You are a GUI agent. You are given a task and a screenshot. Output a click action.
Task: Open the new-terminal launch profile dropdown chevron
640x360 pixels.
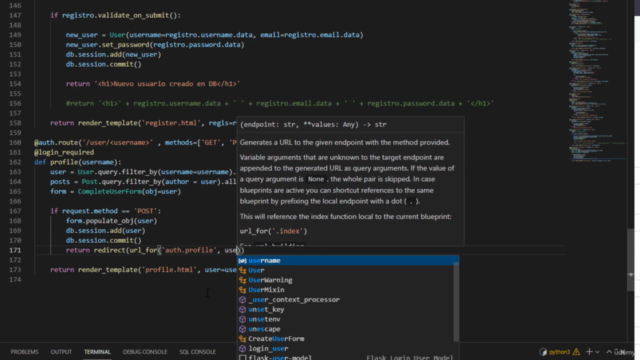pyautogui.click(x=597, y=352)
